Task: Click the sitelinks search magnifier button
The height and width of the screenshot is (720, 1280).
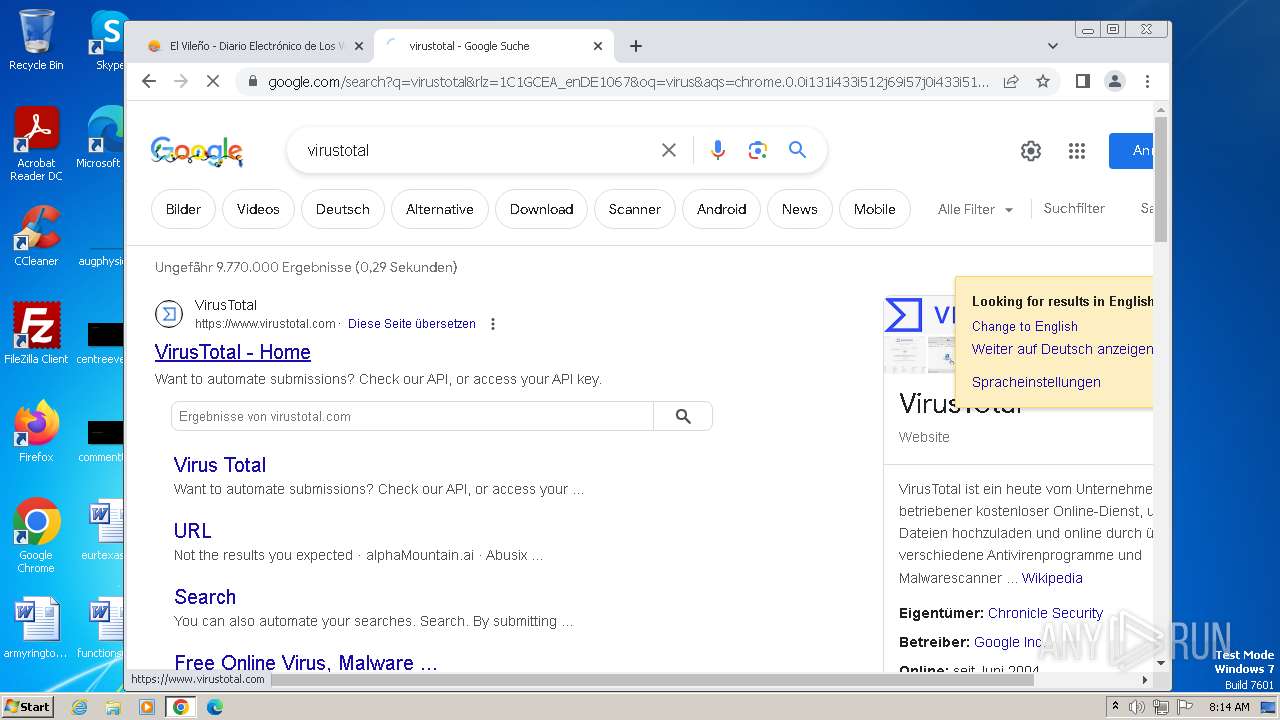Action: 683,416
